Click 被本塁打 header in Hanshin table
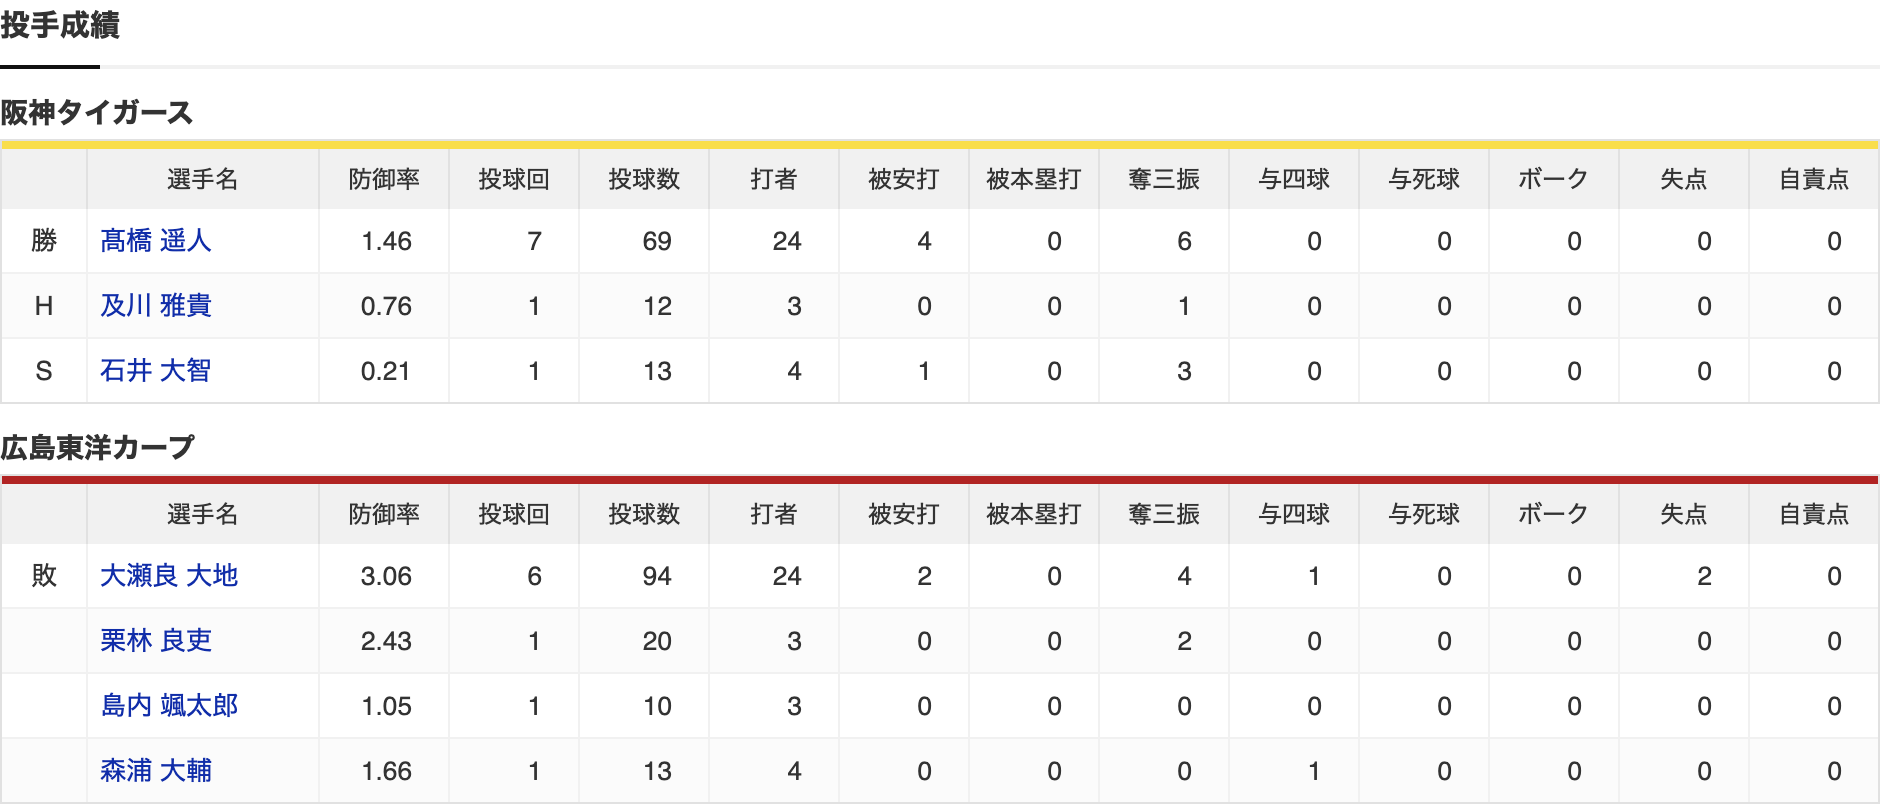 [1034, 180]
